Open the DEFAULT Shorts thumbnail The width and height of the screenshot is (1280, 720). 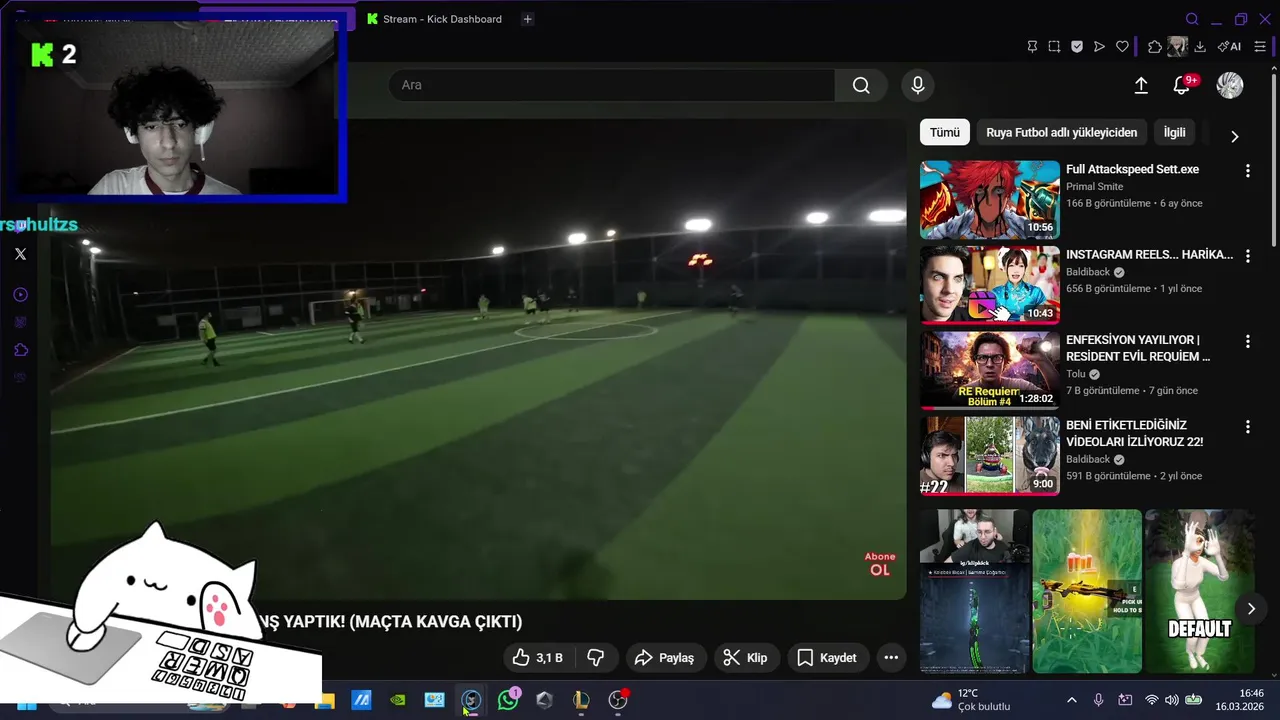[x=1199, y=591]
